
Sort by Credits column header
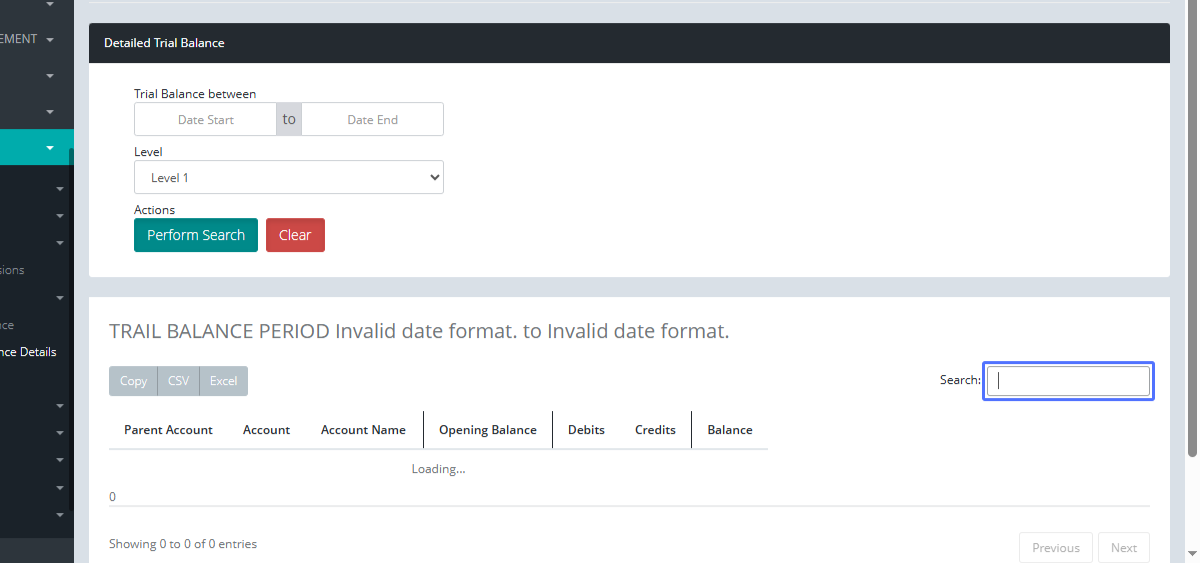655,430
